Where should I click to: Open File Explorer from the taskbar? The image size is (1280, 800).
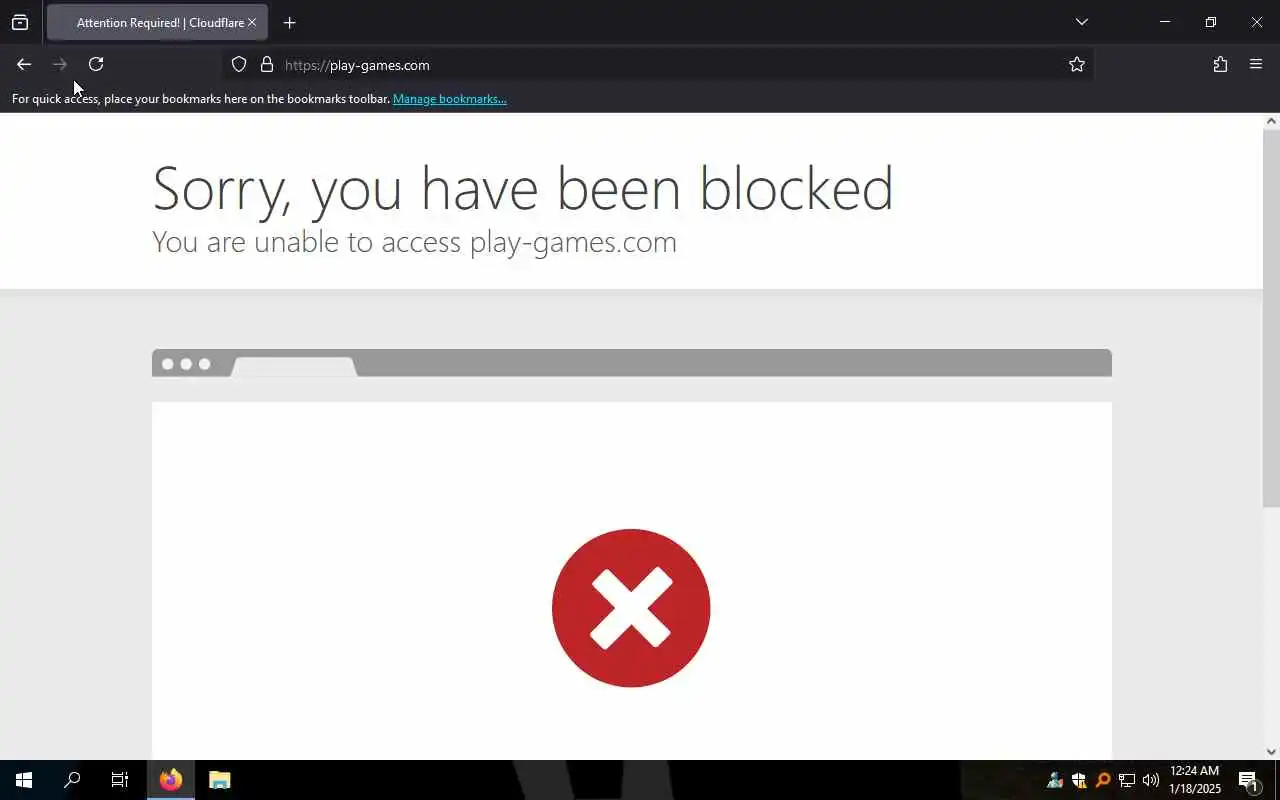(220, 780)
